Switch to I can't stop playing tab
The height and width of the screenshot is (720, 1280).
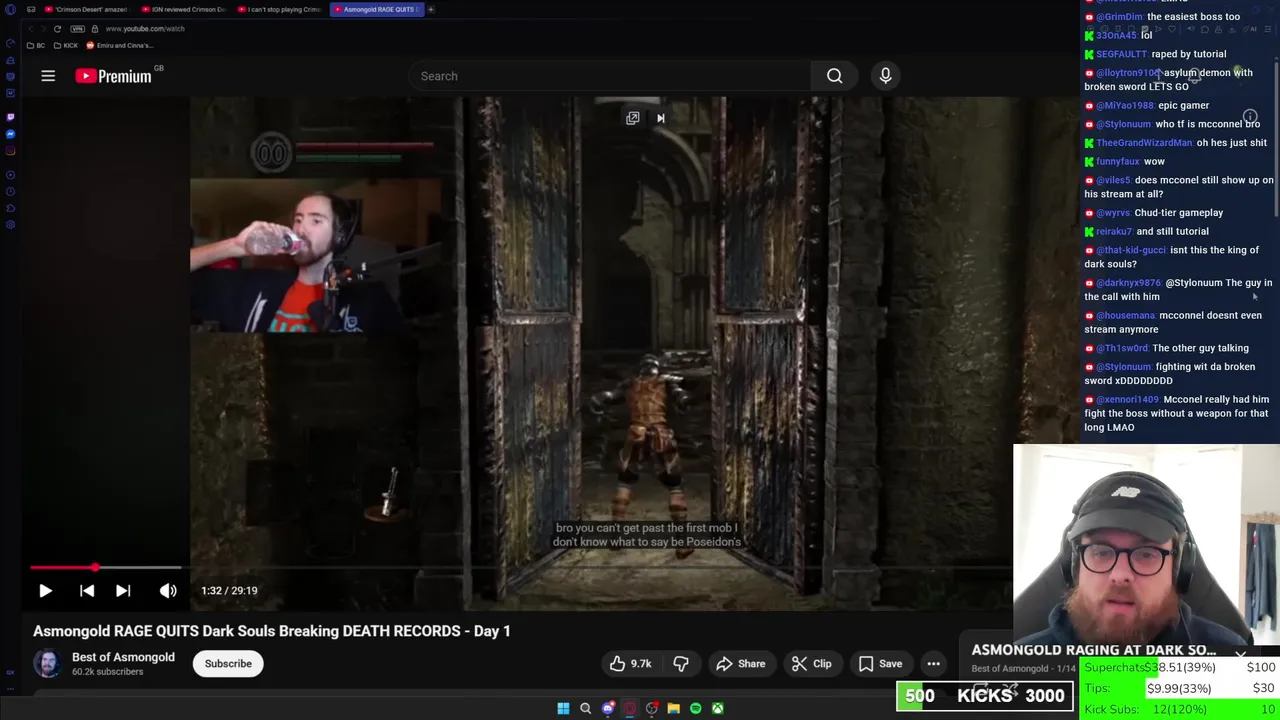tap(279, 9)
